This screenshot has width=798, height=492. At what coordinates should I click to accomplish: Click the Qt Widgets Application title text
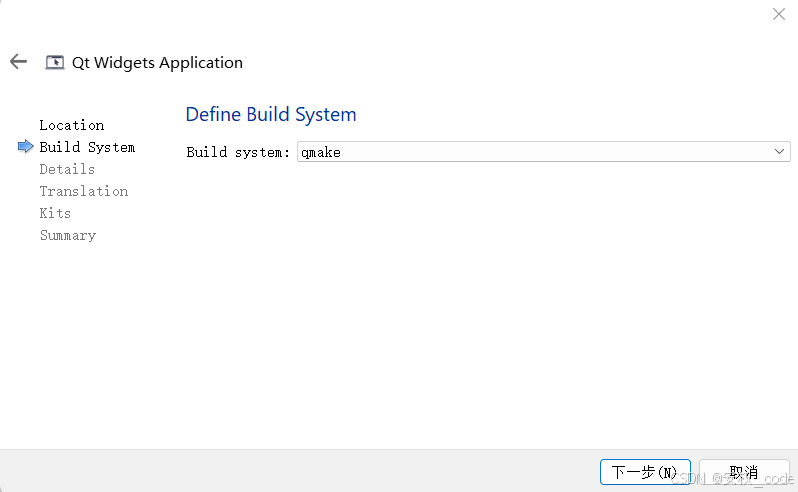click(x=157, y=63)
